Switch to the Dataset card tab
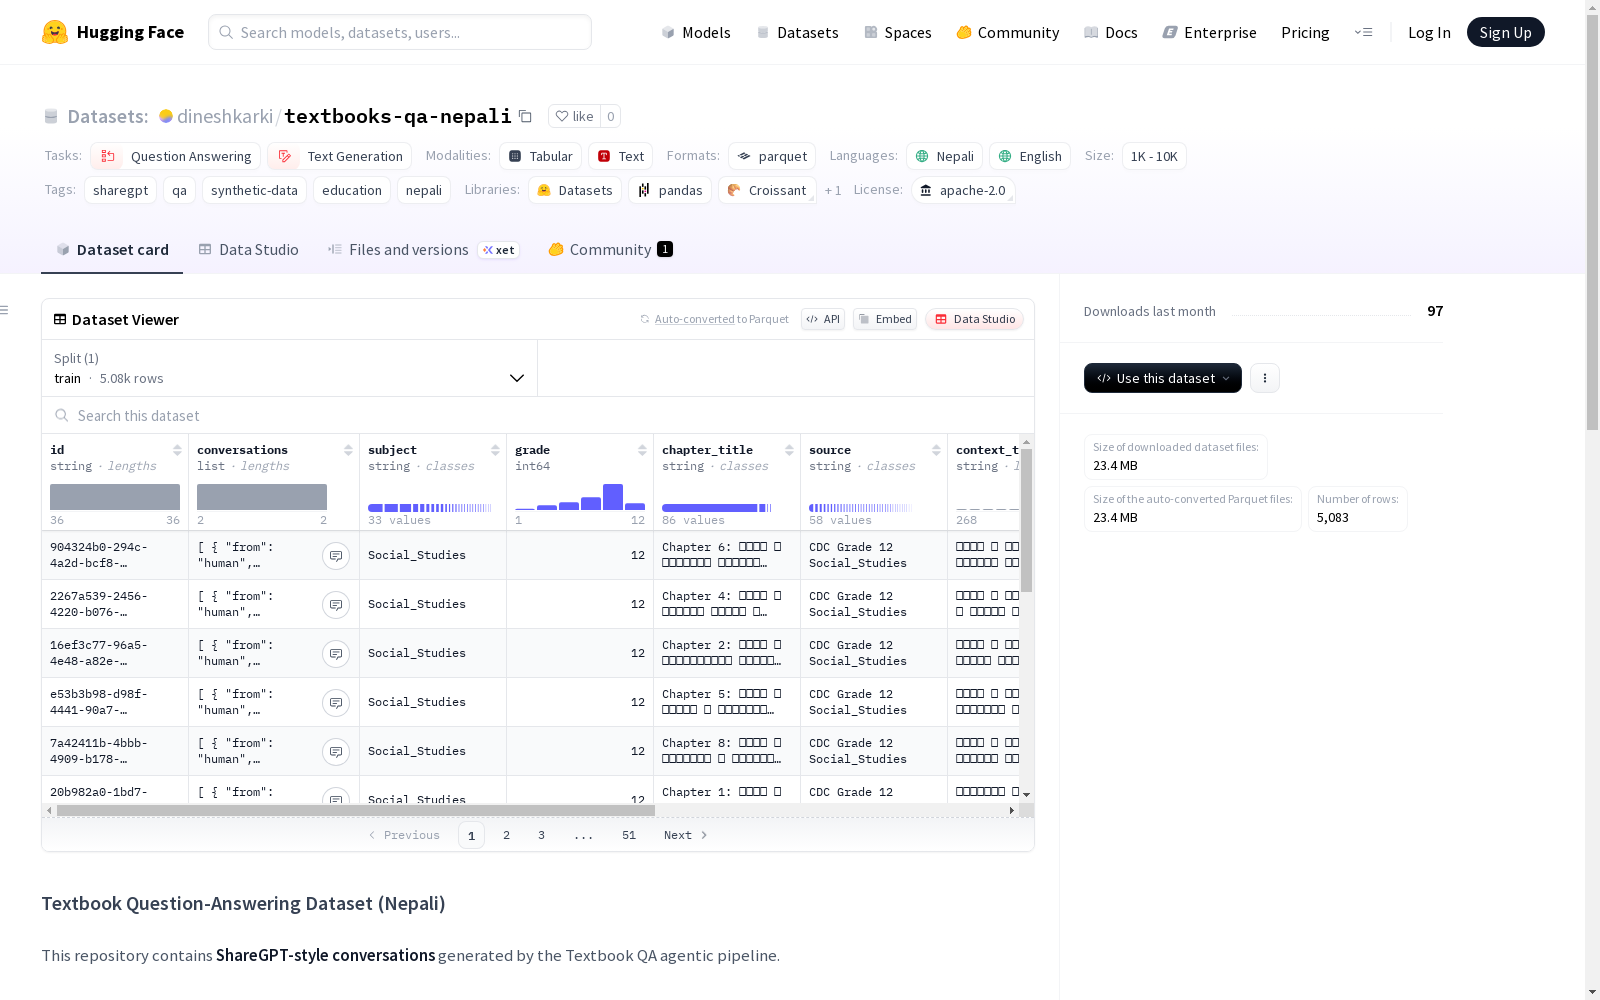1600x1000 pixels. click(112, 250)
